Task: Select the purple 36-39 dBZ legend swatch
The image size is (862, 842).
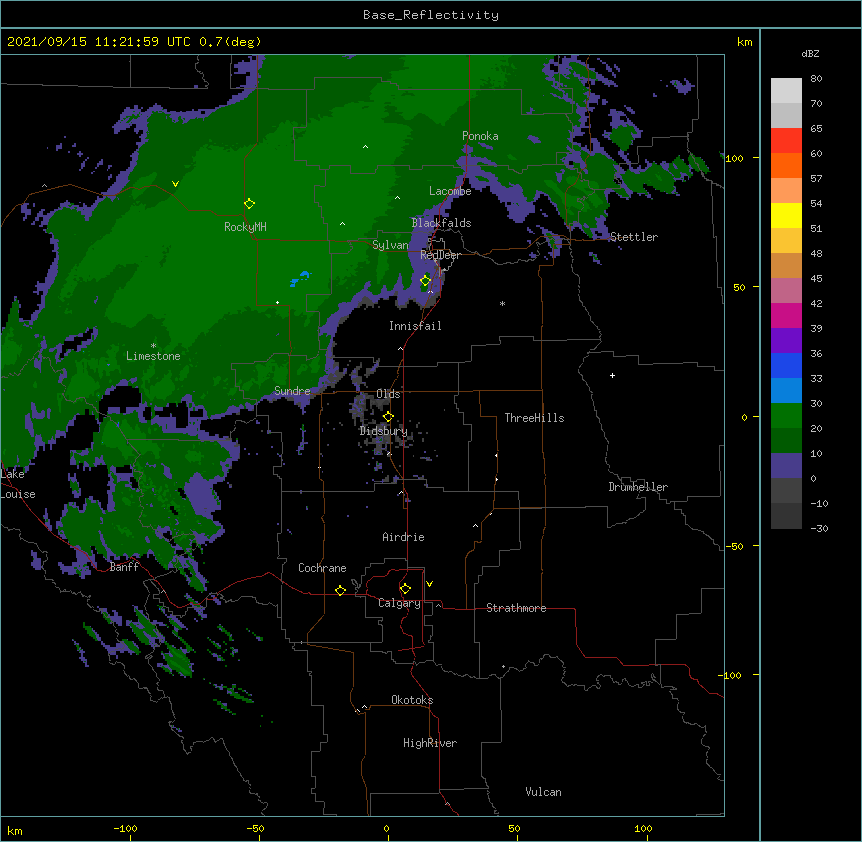Action: [786, 341]
